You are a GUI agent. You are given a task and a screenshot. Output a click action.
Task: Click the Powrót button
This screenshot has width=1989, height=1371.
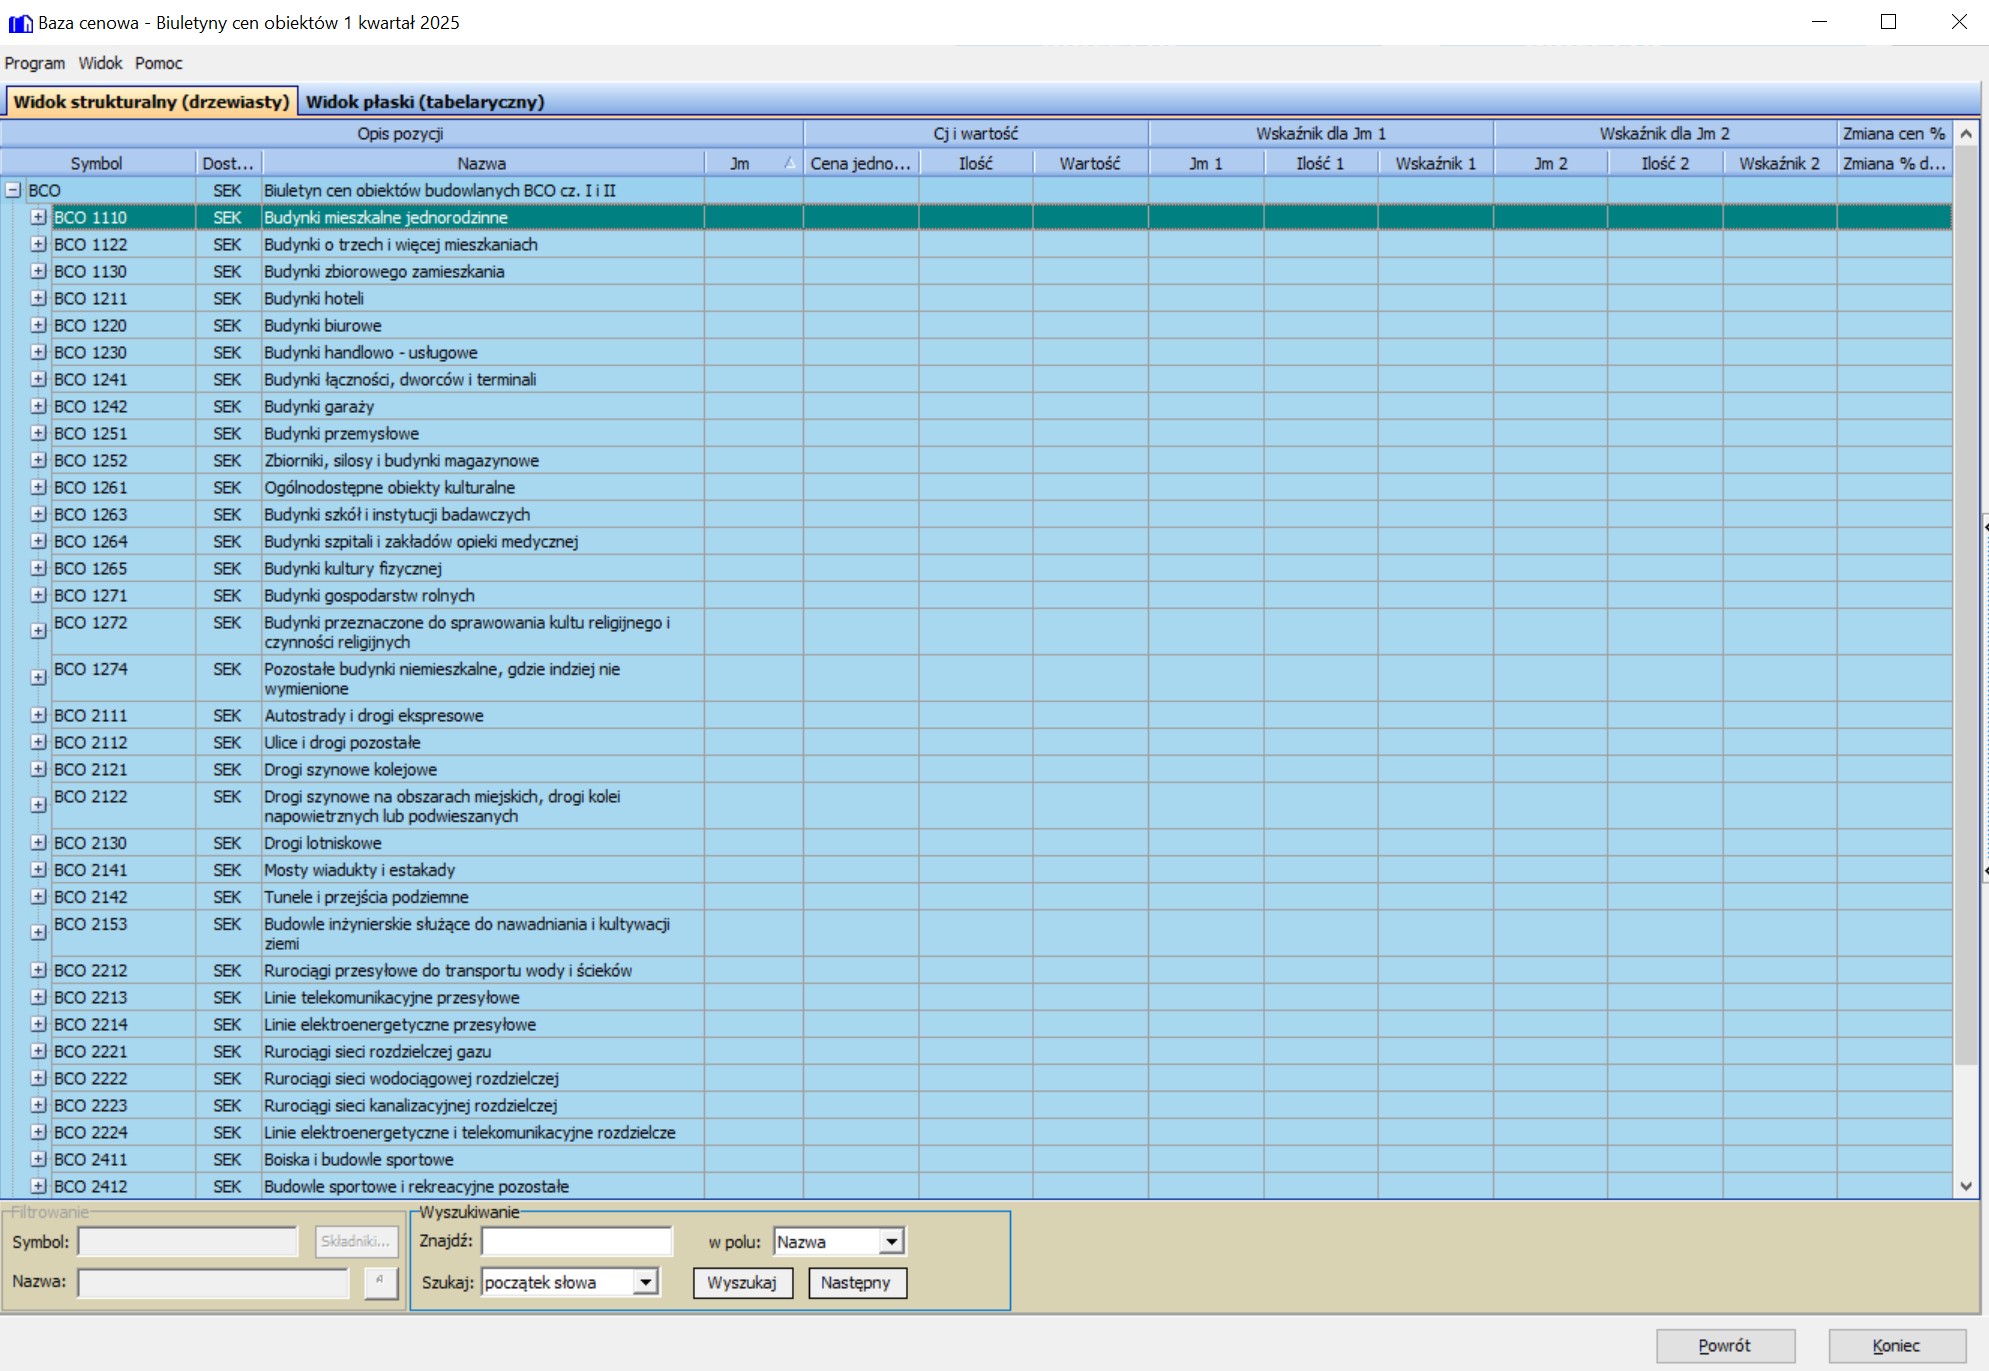pyautogui.click(x=1725, y=1346)
